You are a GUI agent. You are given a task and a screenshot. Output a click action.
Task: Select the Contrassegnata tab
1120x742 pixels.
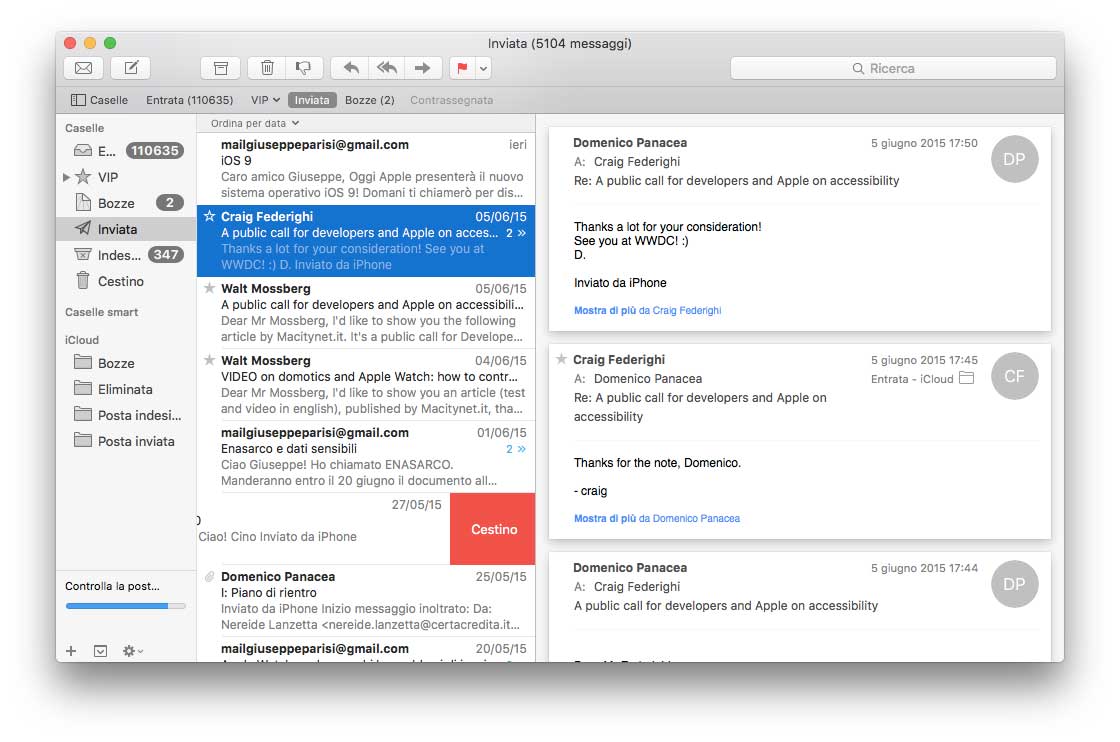[451, 100]
